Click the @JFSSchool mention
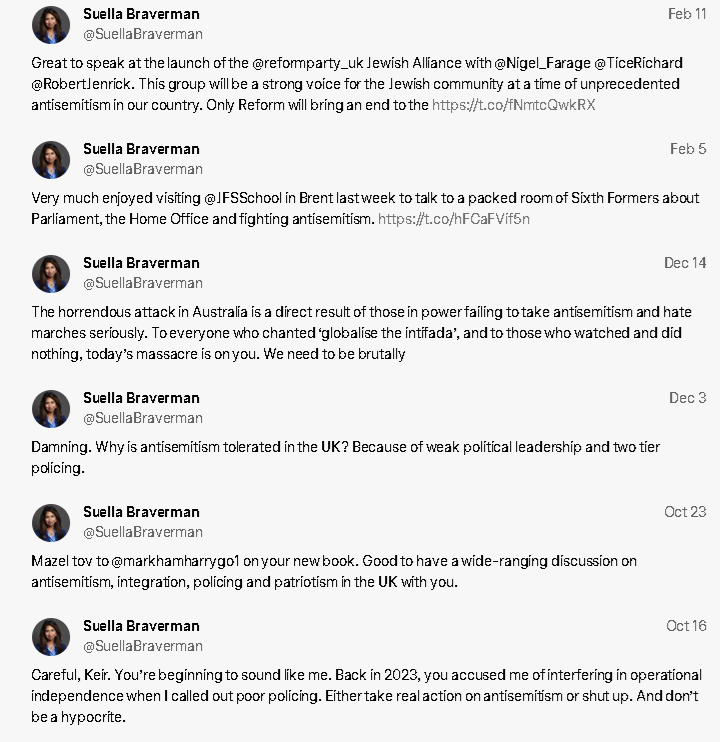Image resolution: width=720 pixels, height=742 pixels. 243,198
